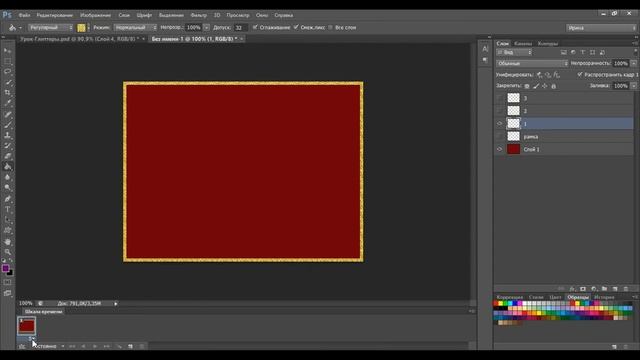This screenshot has height=360, width=640.
Task: Select the Move tool
Action: coord(7,50)
